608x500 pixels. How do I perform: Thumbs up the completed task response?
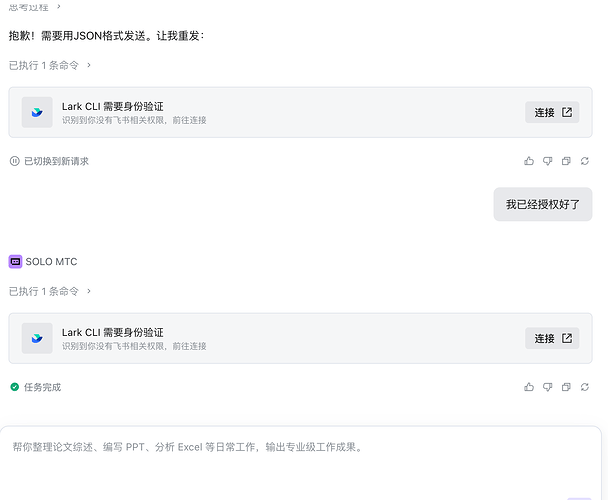[x=529, y=387]
